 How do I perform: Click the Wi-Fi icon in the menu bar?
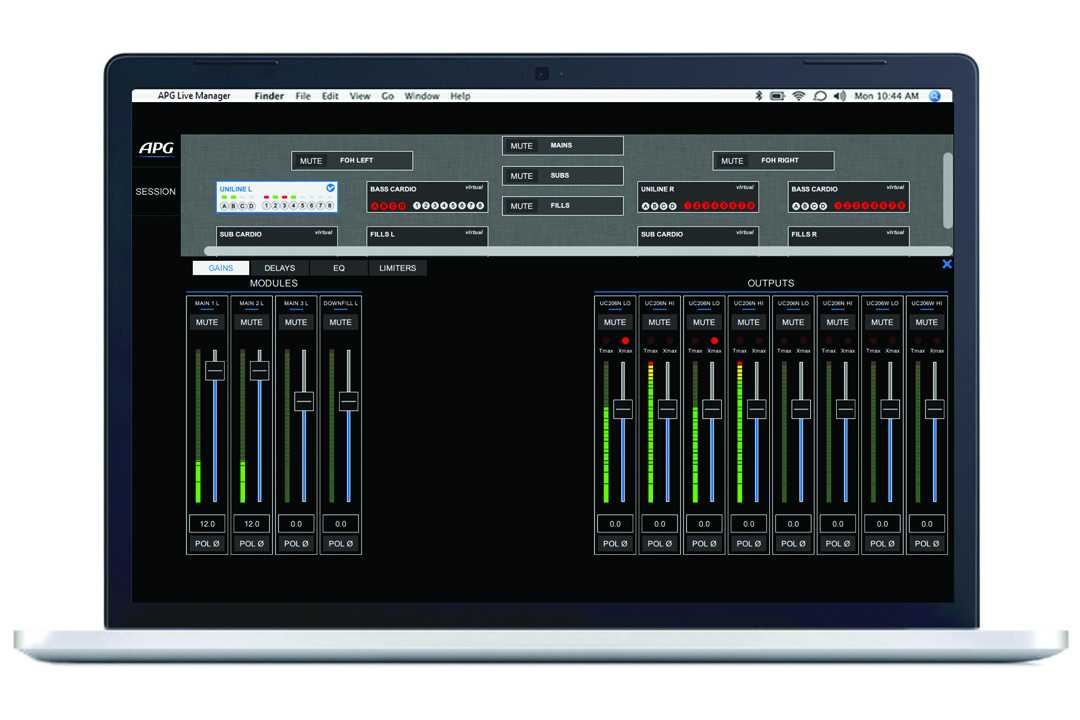(x=797, y=96)
